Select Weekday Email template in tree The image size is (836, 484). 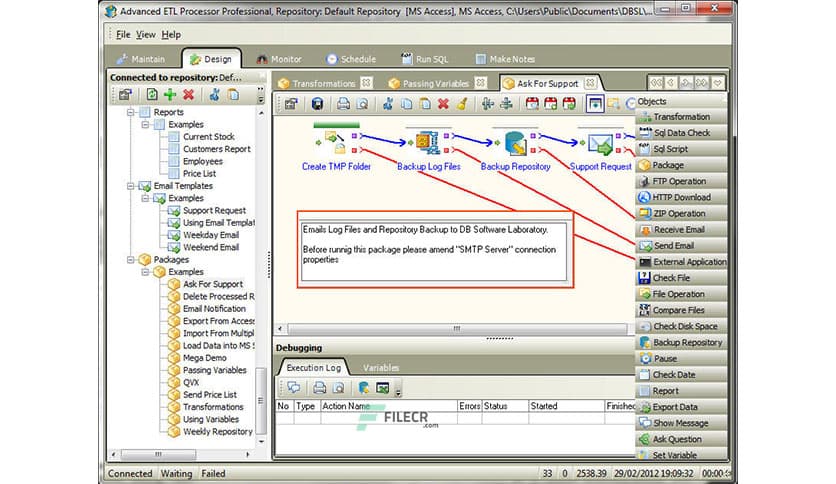pyautogui.click(x=211, y=235)
